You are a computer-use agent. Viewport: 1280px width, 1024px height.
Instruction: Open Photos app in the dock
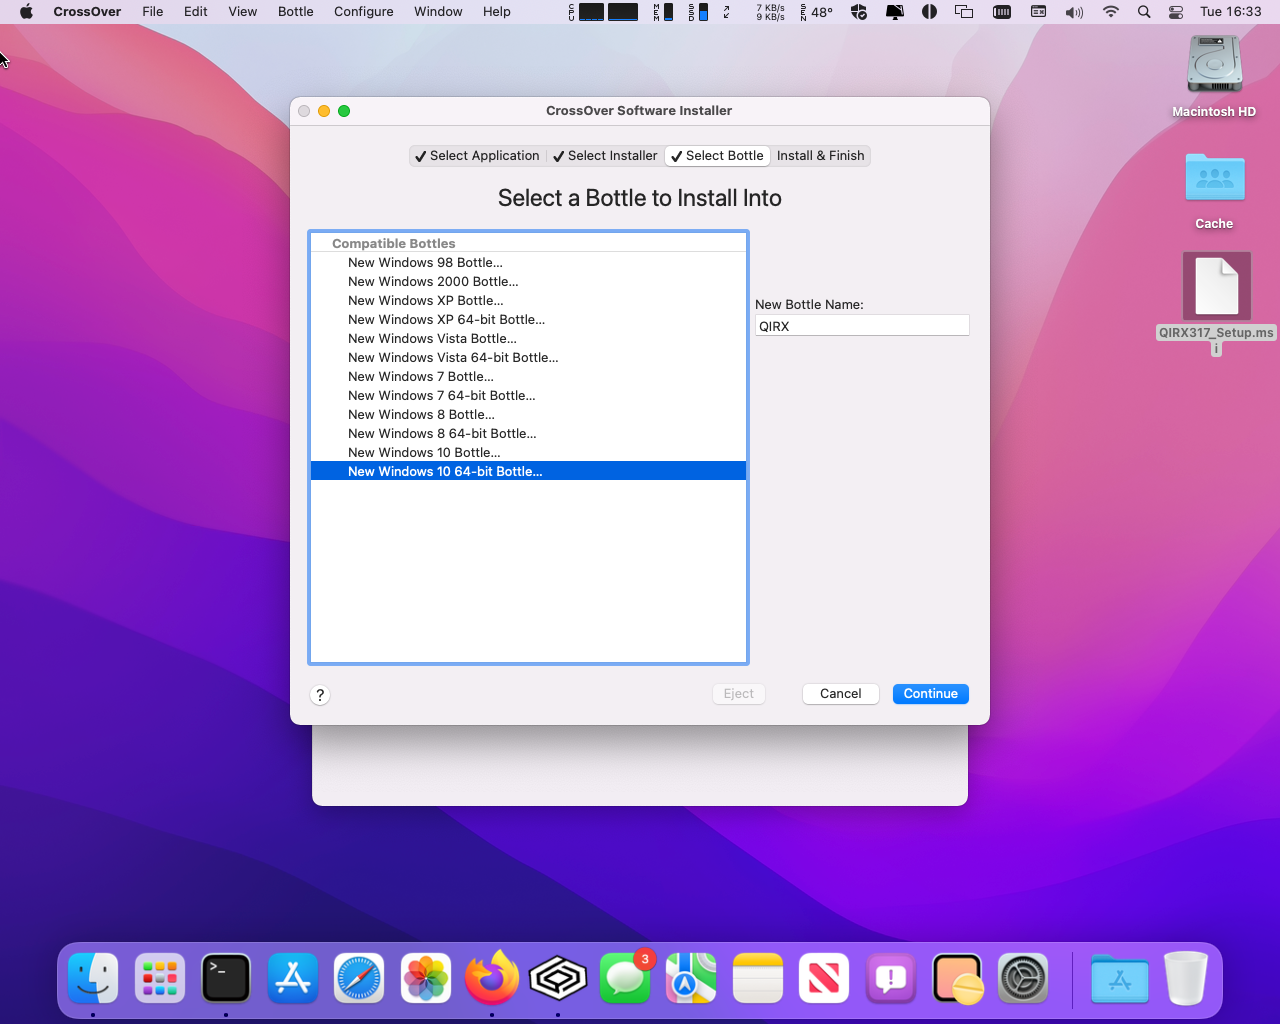click(x=426, y=977)
